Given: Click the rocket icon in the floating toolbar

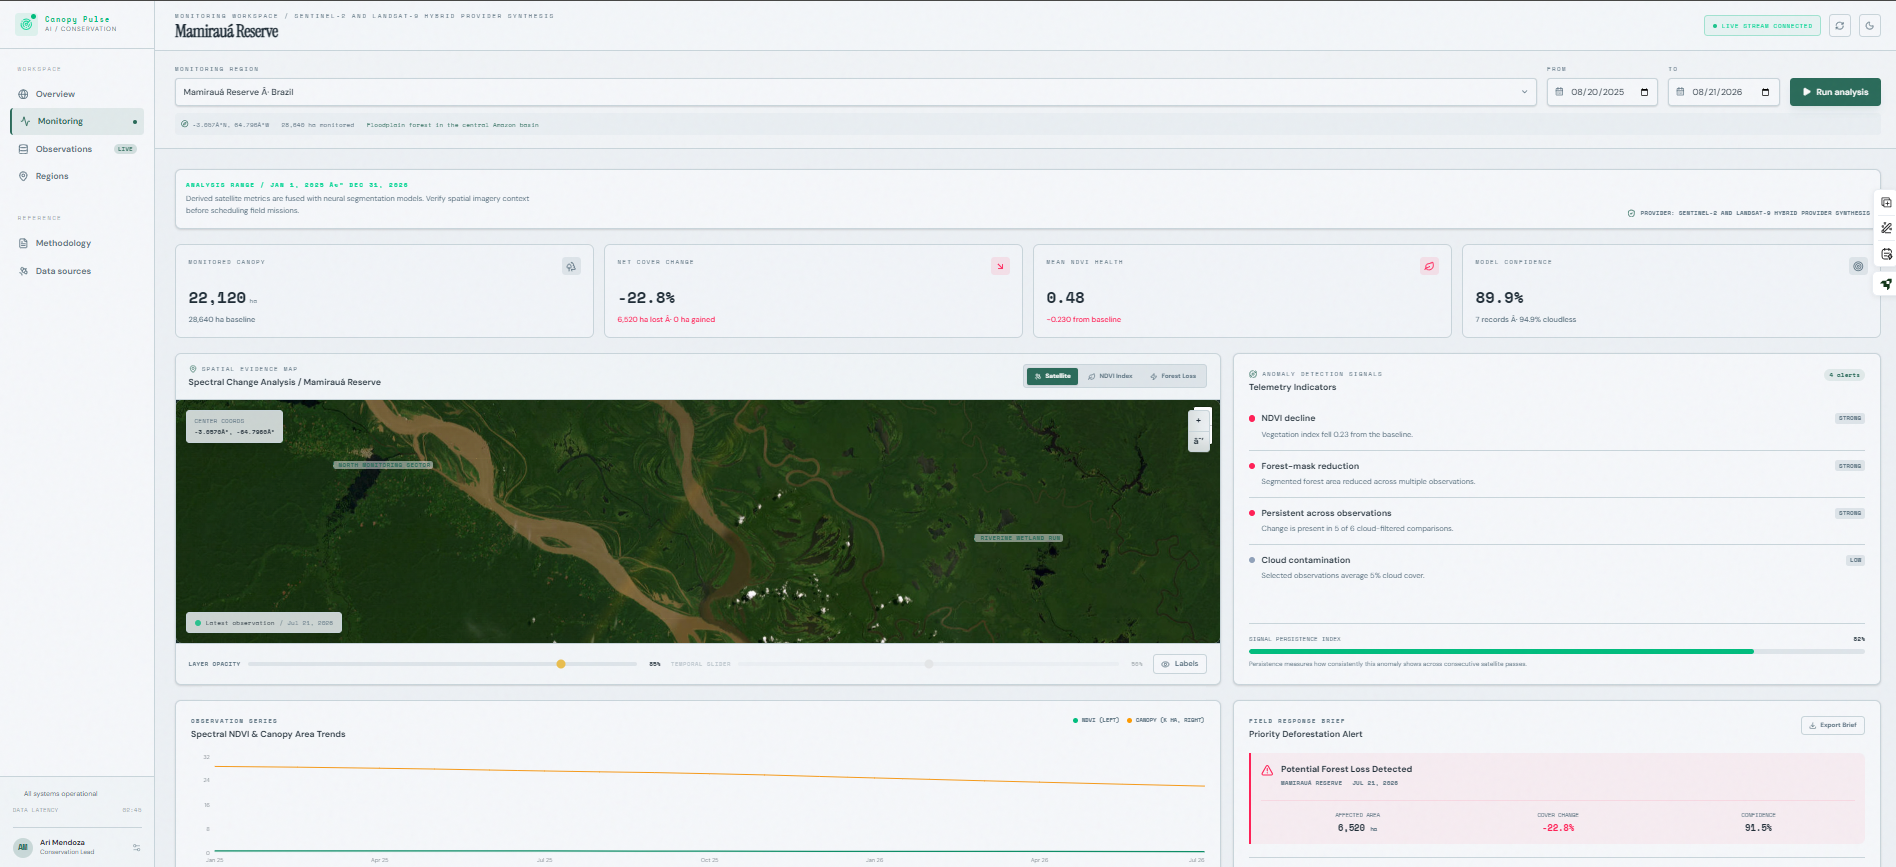Looking at the screenshot, I should (1886, 284).
